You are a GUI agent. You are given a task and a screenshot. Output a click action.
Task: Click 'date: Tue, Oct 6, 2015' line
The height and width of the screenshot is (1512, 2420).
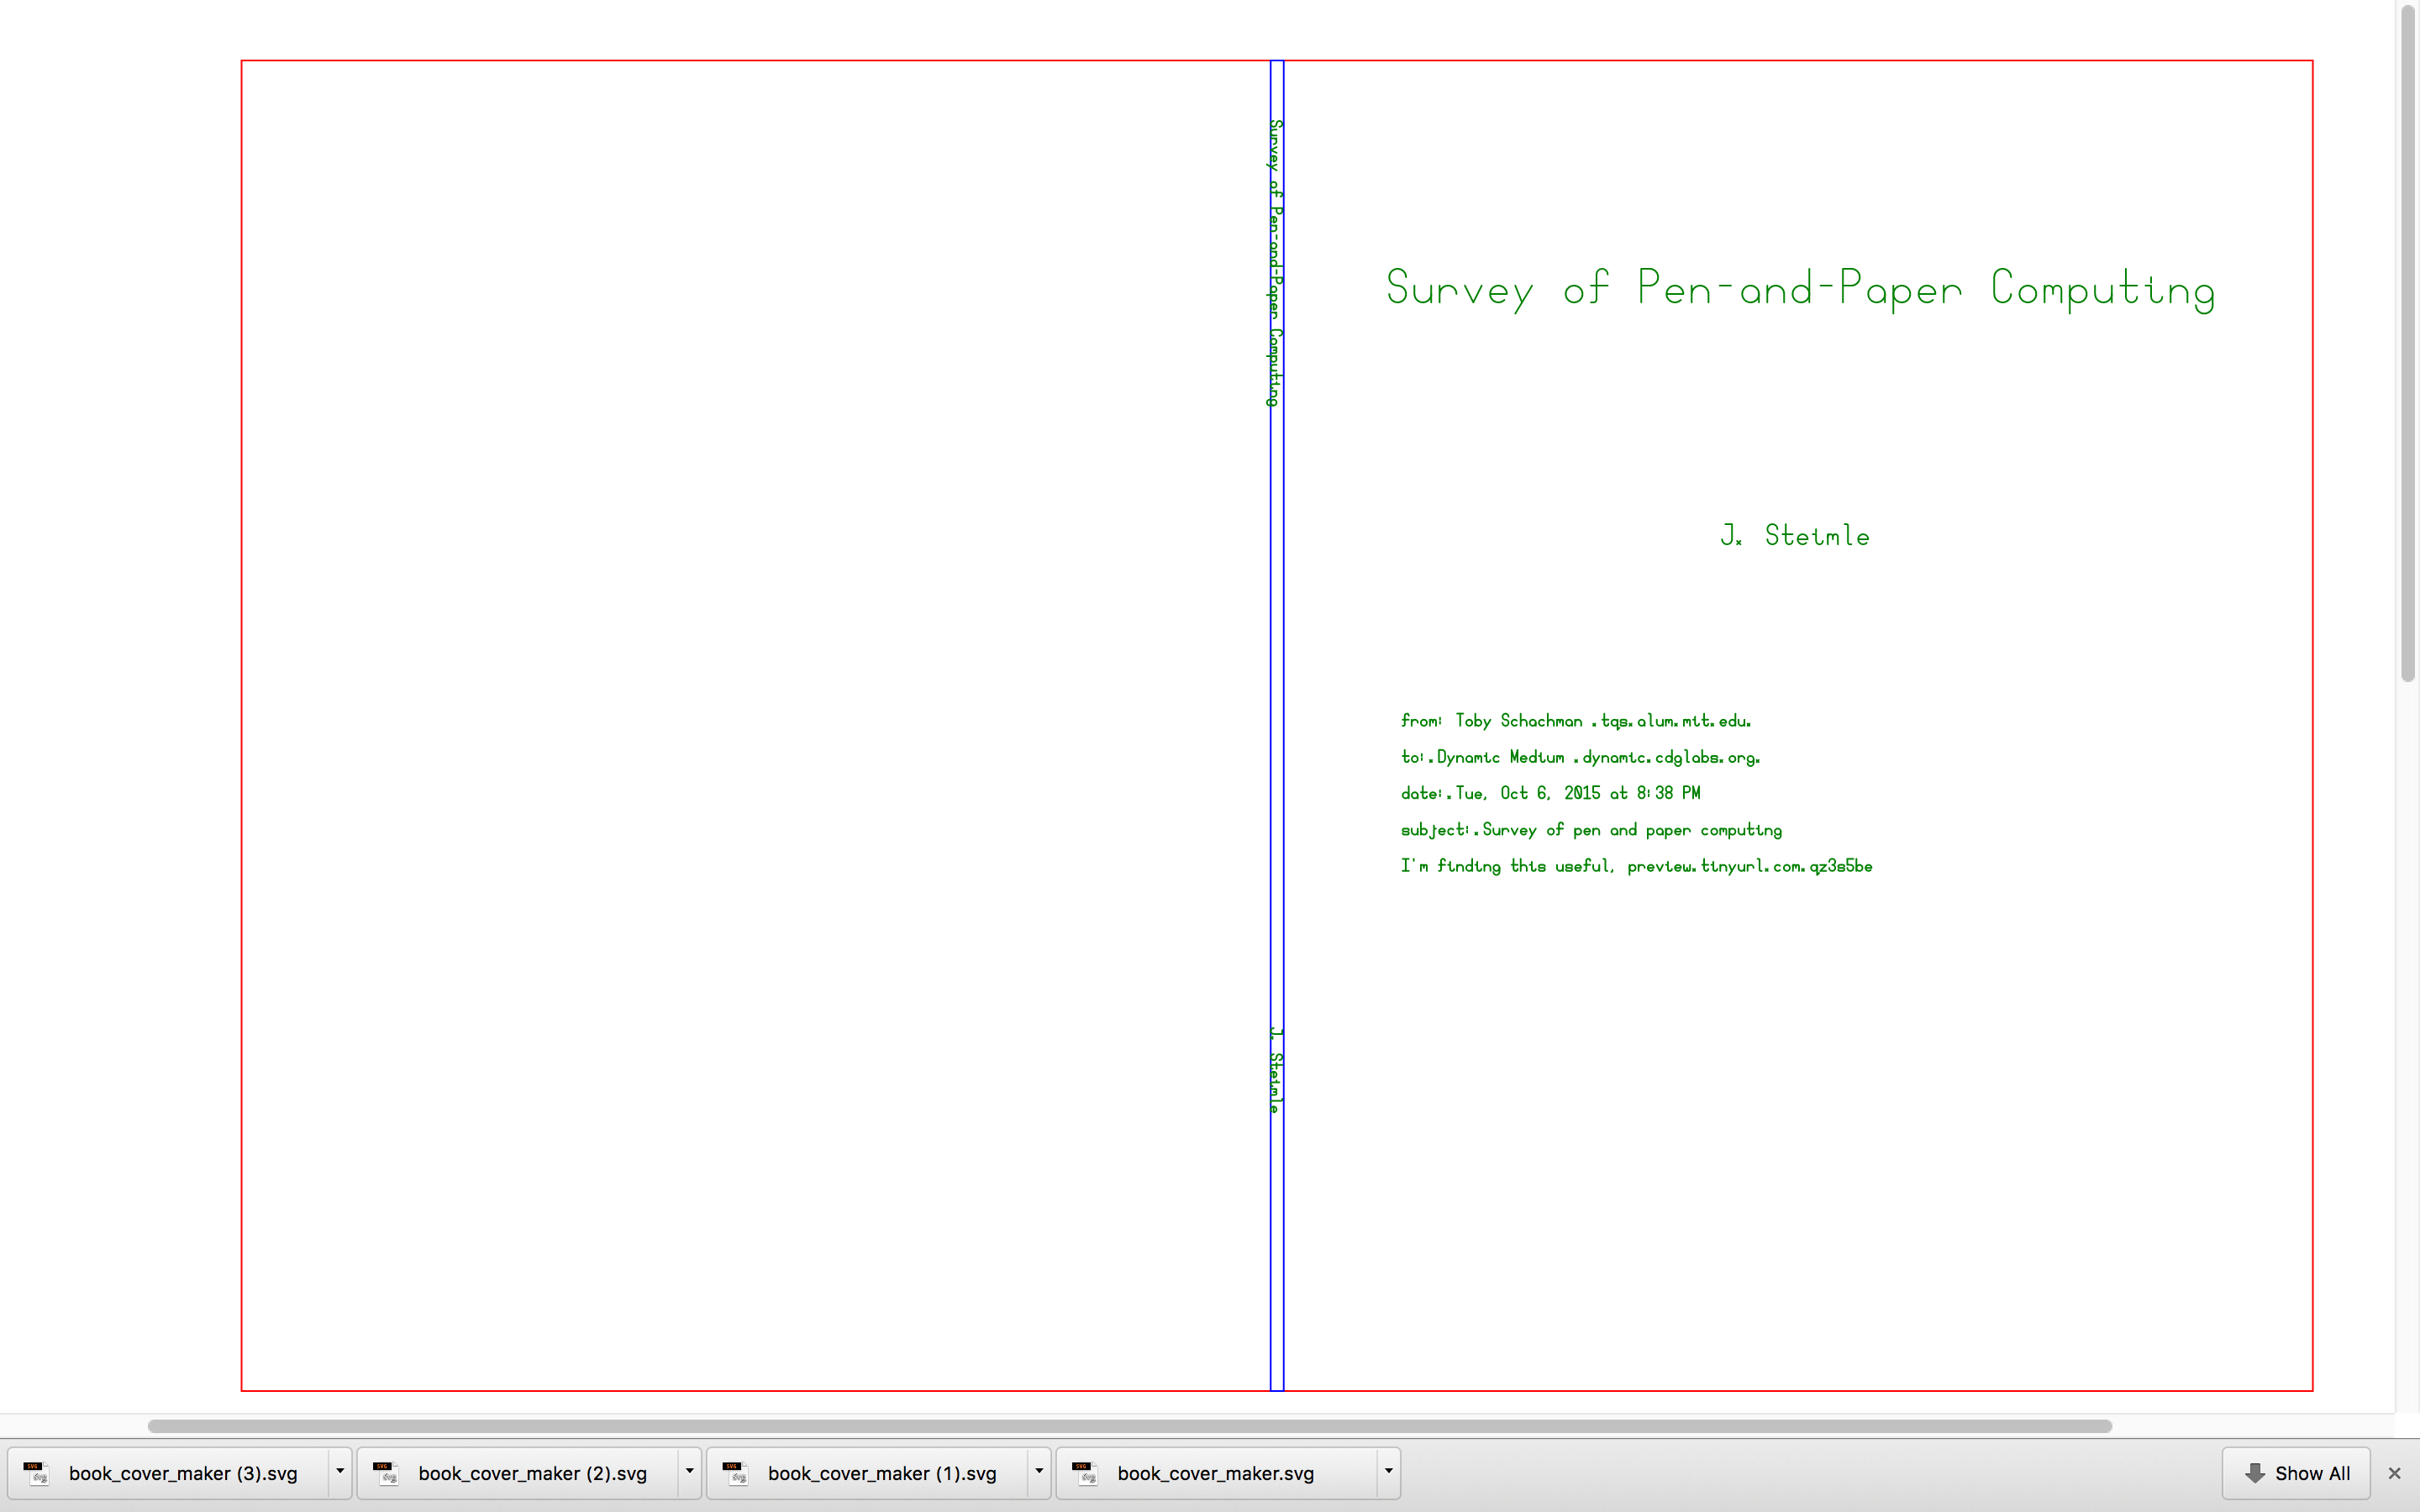coord(1550,793)
